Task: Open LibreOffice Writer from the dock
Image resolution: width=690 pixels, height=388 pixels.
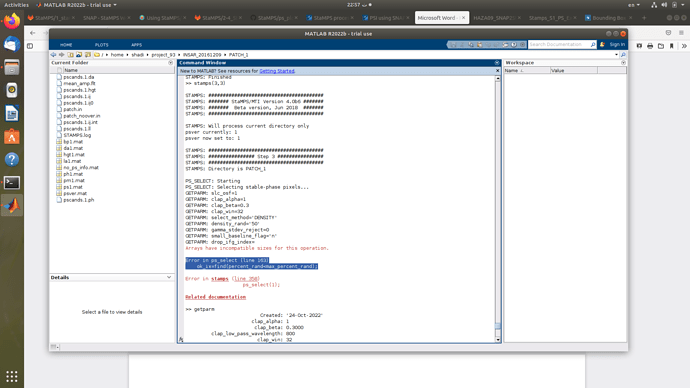Action: 12,113
